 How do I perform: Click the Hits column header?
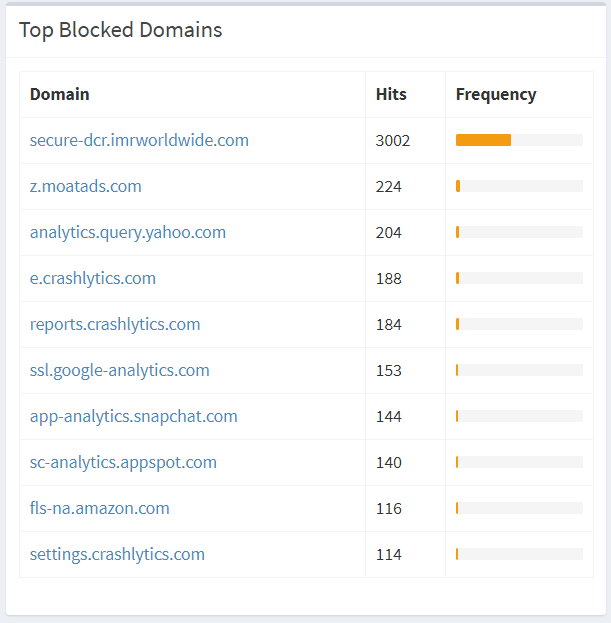[391, 95]
